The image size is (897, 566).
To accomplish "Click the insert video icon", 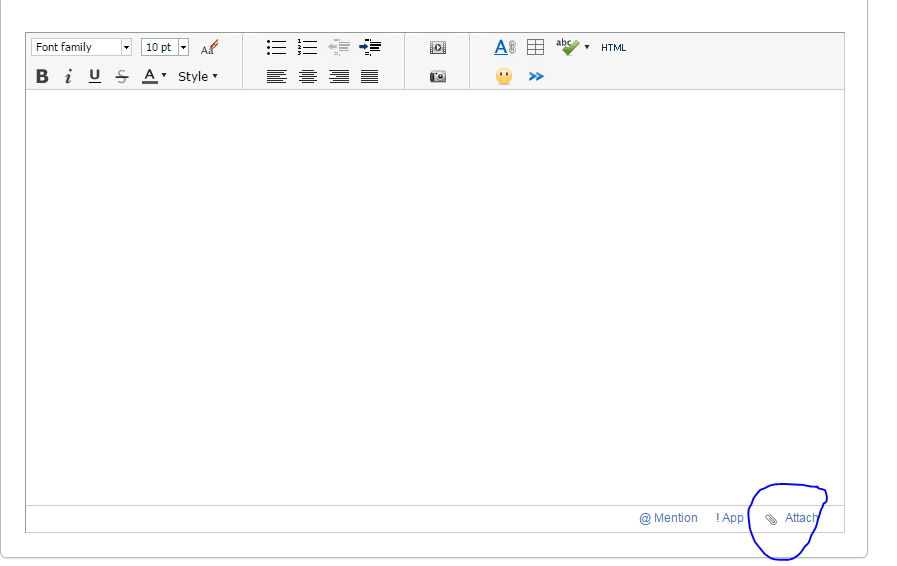I will tap(438, 48).
